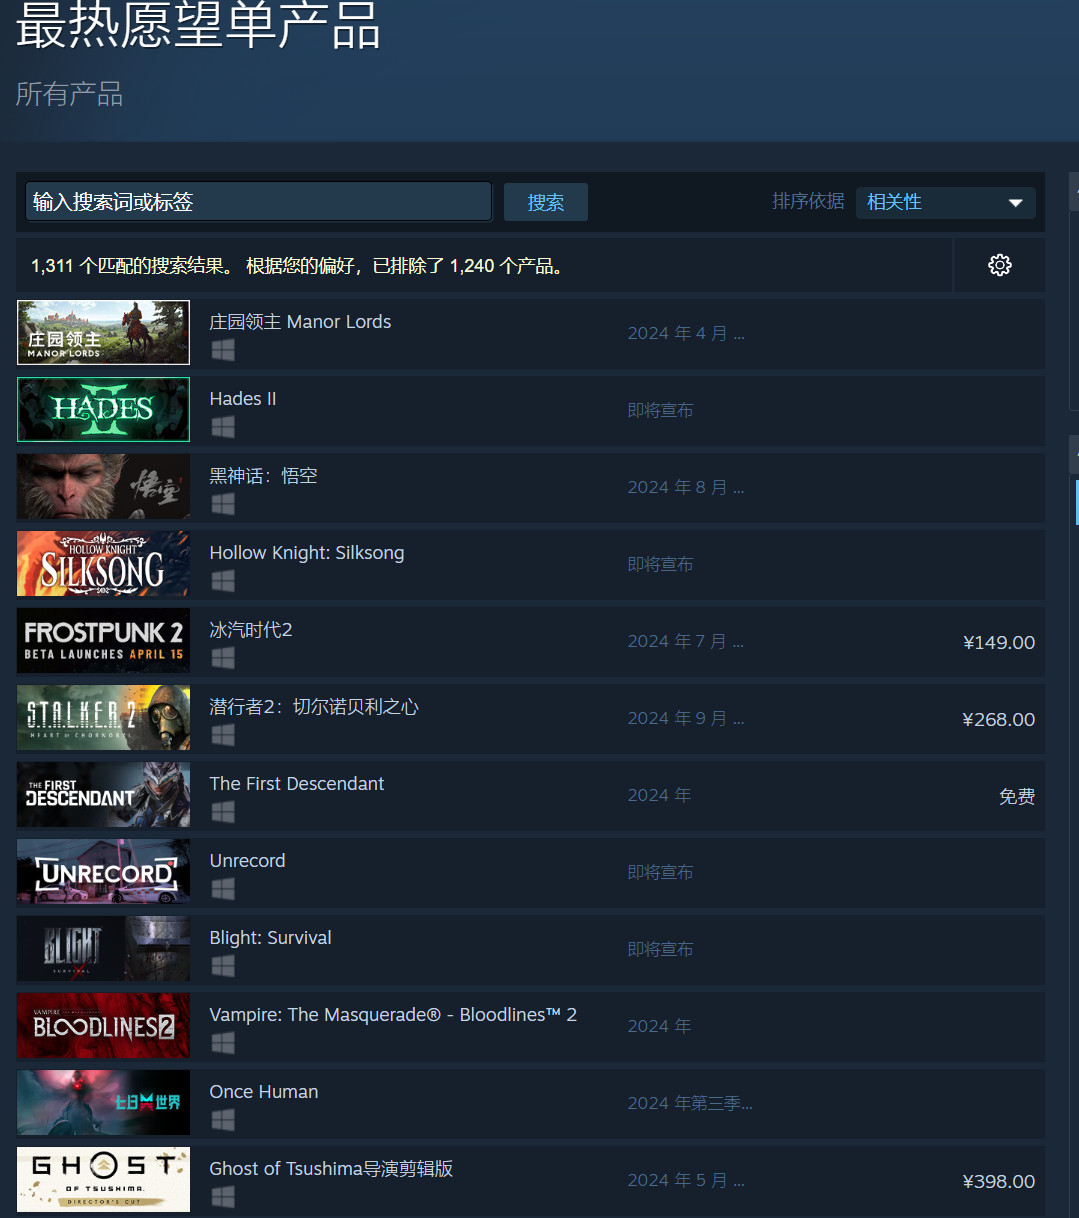
Task: Open the Vampire: The Masquerade Bloodlines 2 link
Action: [393, 1014]
